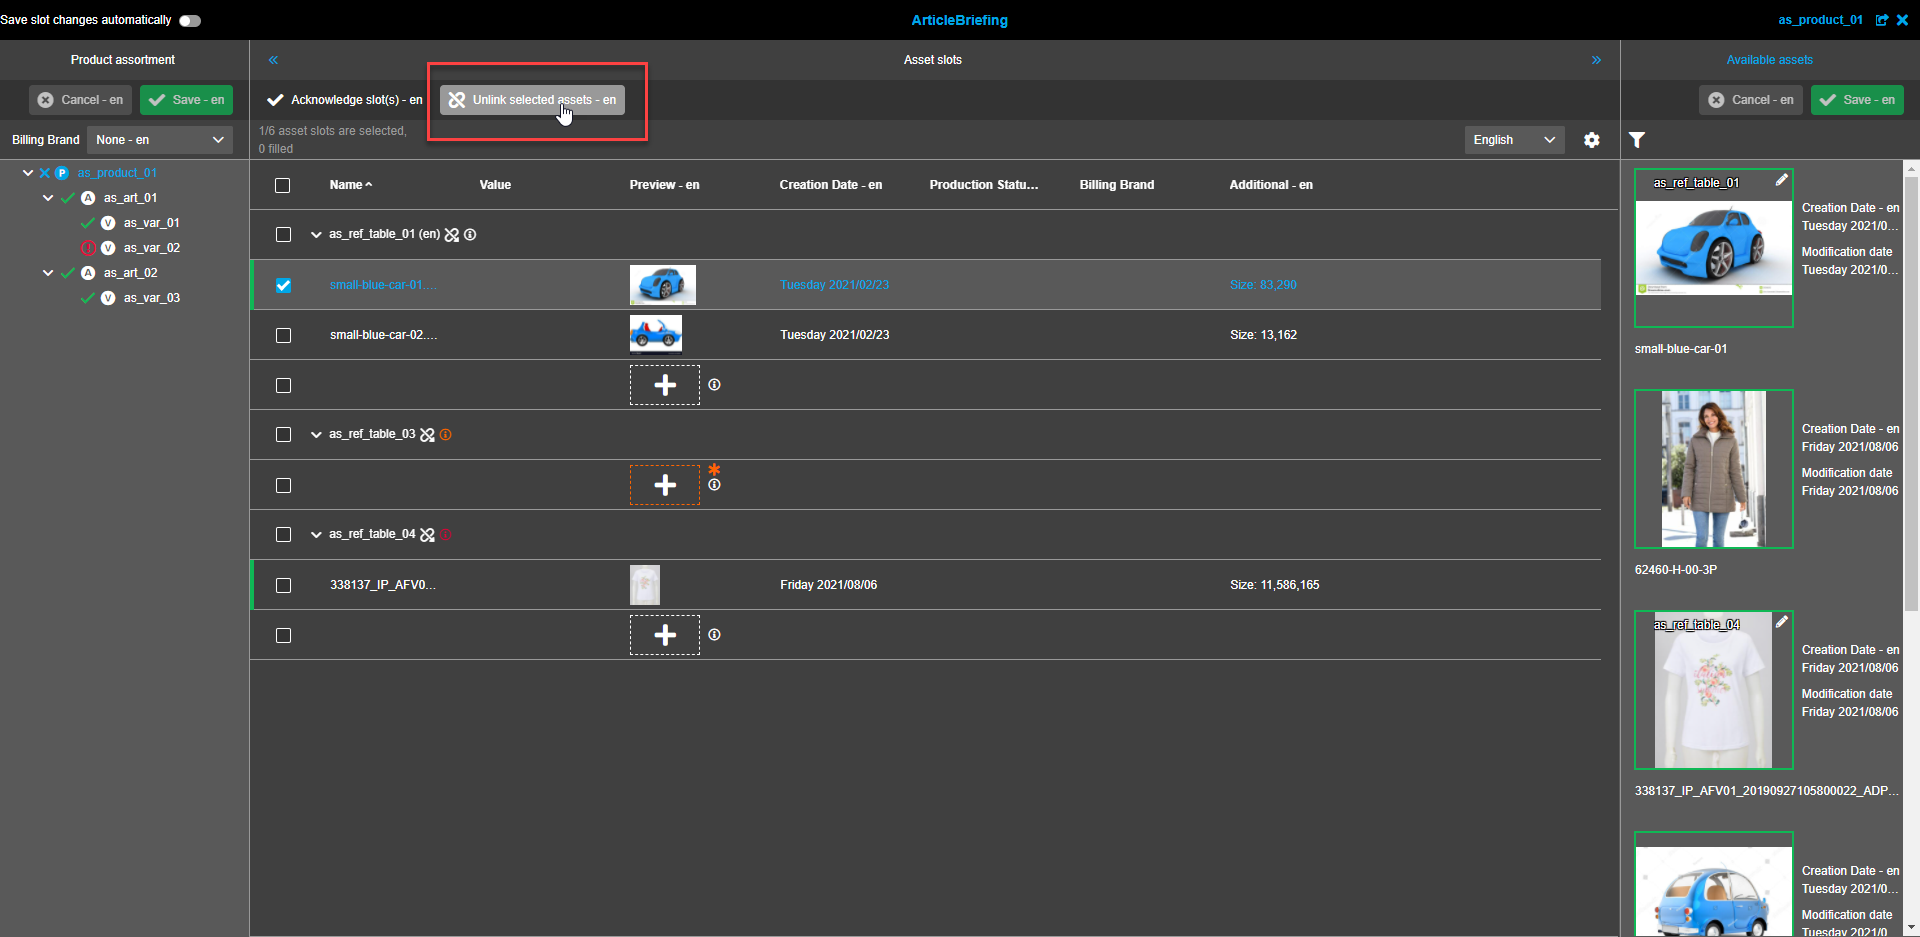Click the plus icon in the empty as_ref_table_01 slot
Viewport: 1920px width, 937px height.
664,384
